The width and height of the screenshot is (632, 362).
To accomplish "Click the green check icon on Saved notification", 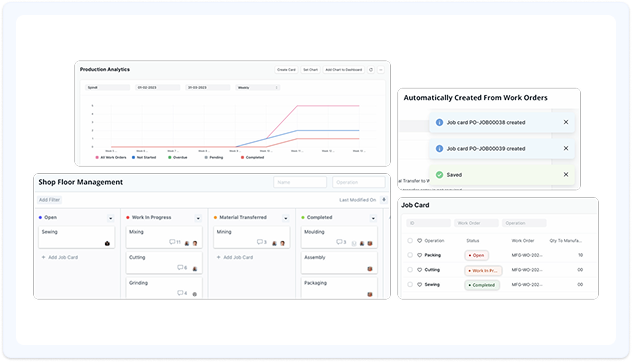I will 439,175.
